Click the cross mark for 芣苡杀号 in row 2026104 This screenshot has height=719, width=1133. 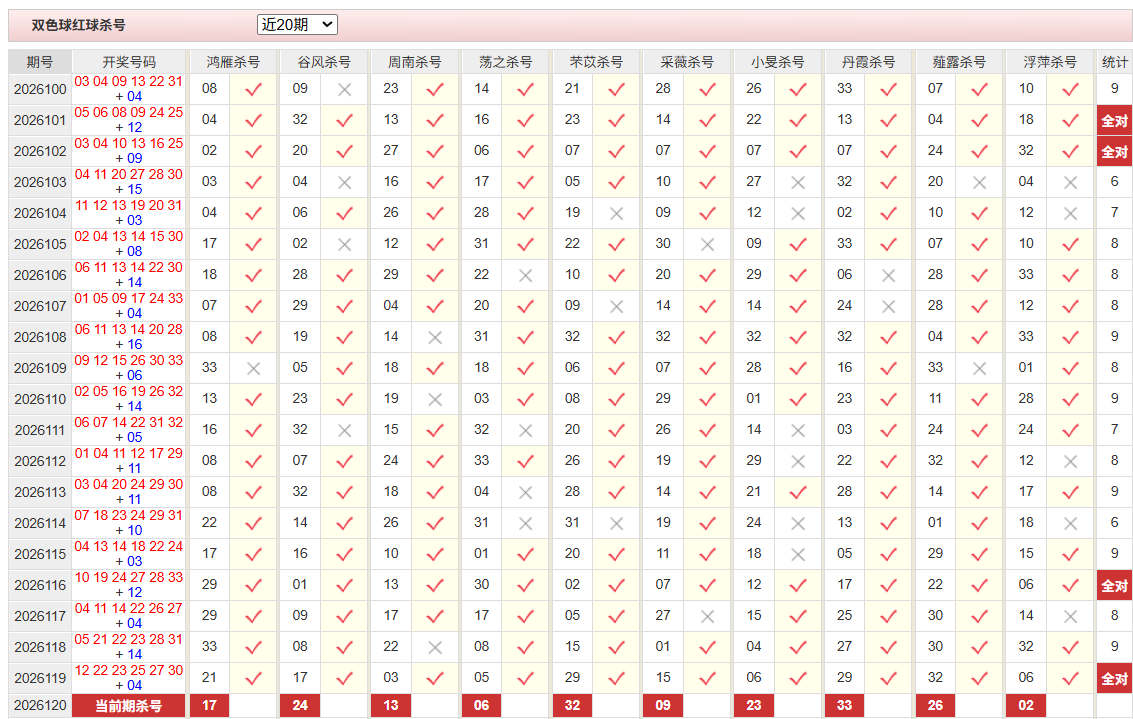pos(616,214)
